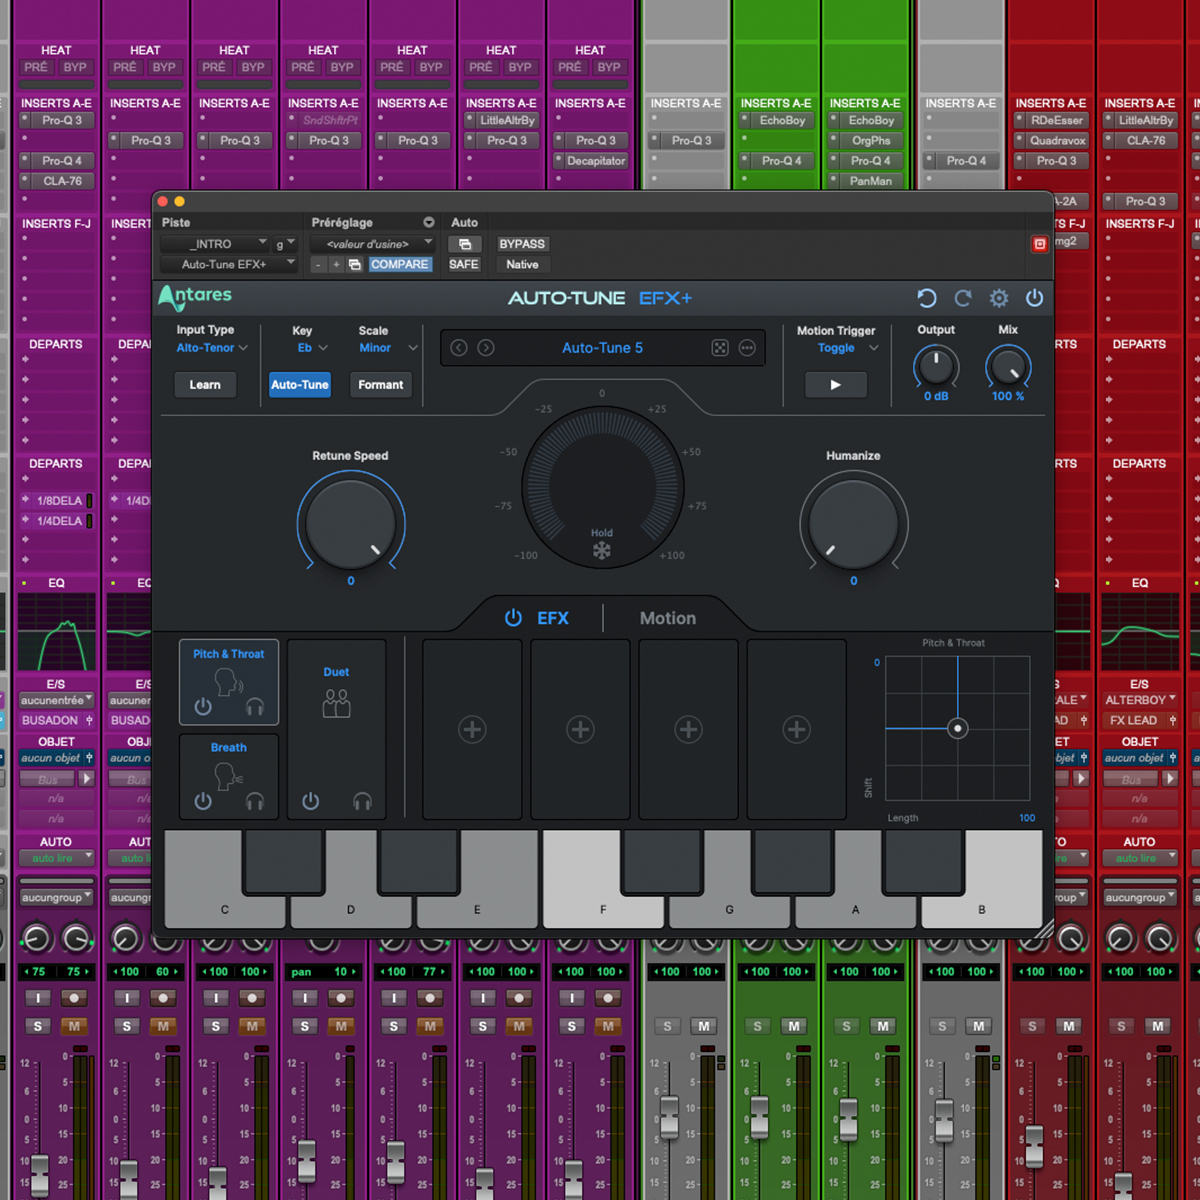This screenshot has width=1200, height=1200.
Task: Enable Duet effect power
Action: click(x=311, y=801)
